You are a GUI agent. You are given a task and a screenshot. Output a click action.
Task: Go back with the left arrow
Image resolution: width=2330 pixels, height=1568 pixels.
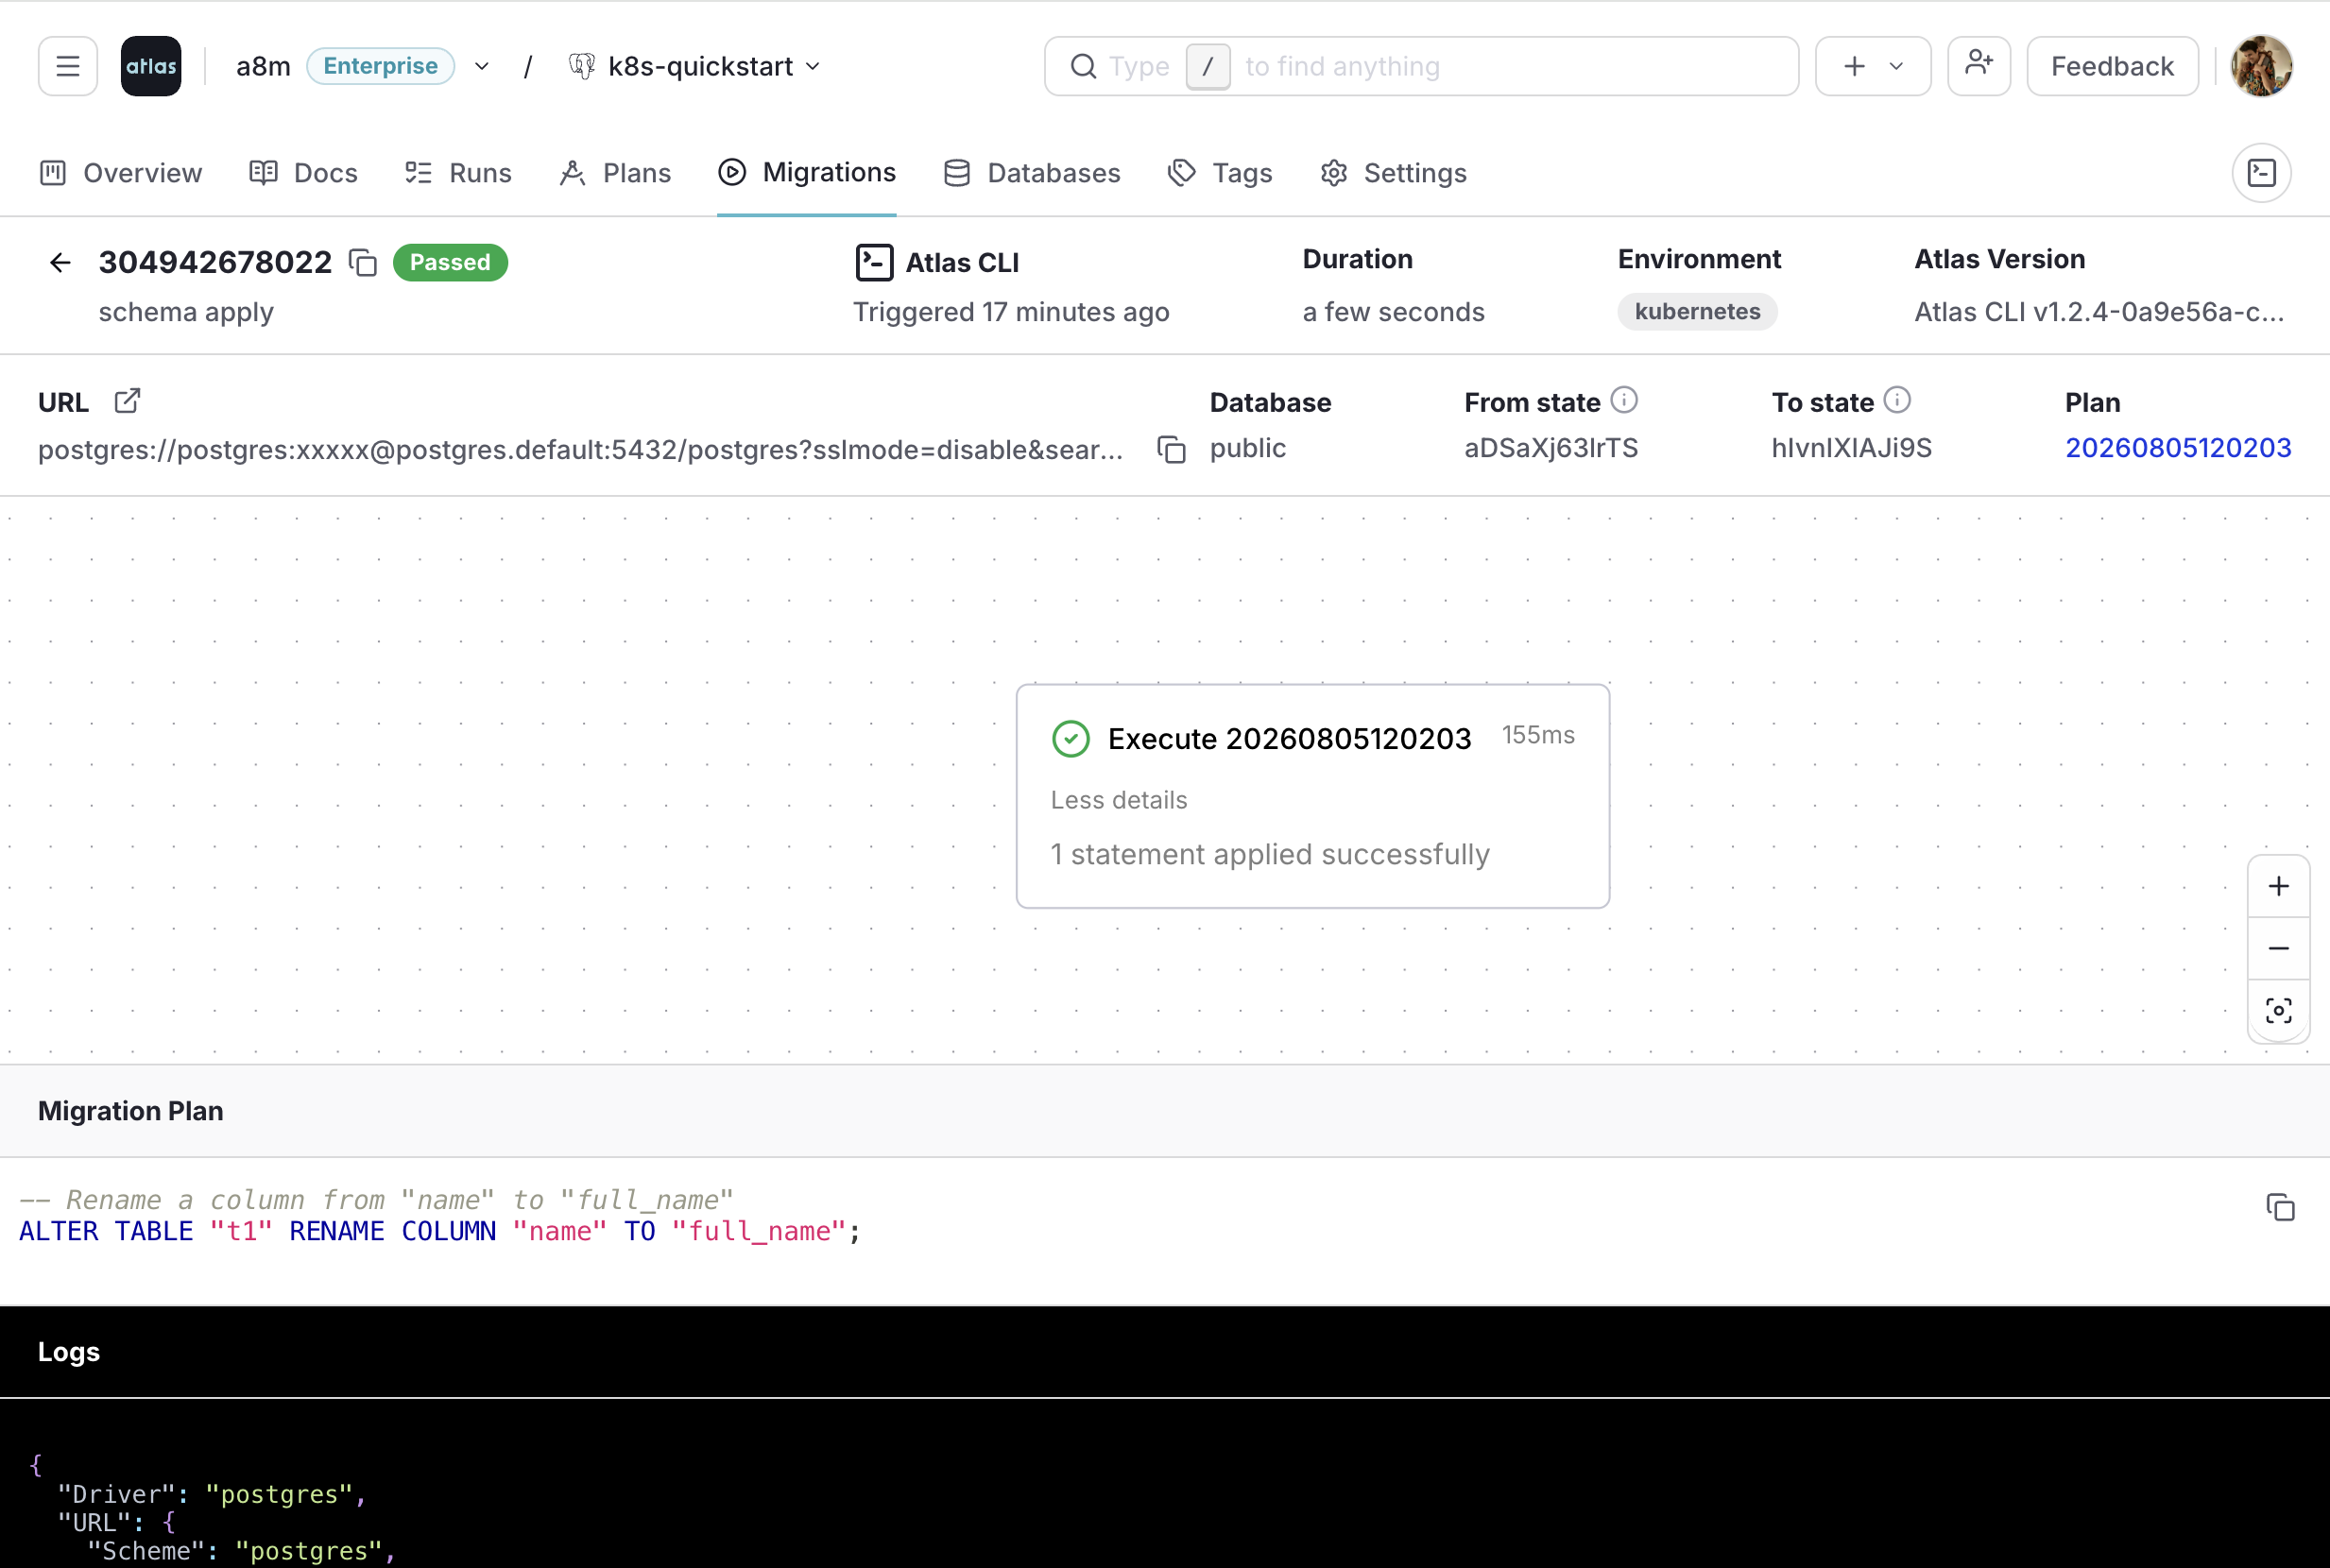(x=60, y=262)
